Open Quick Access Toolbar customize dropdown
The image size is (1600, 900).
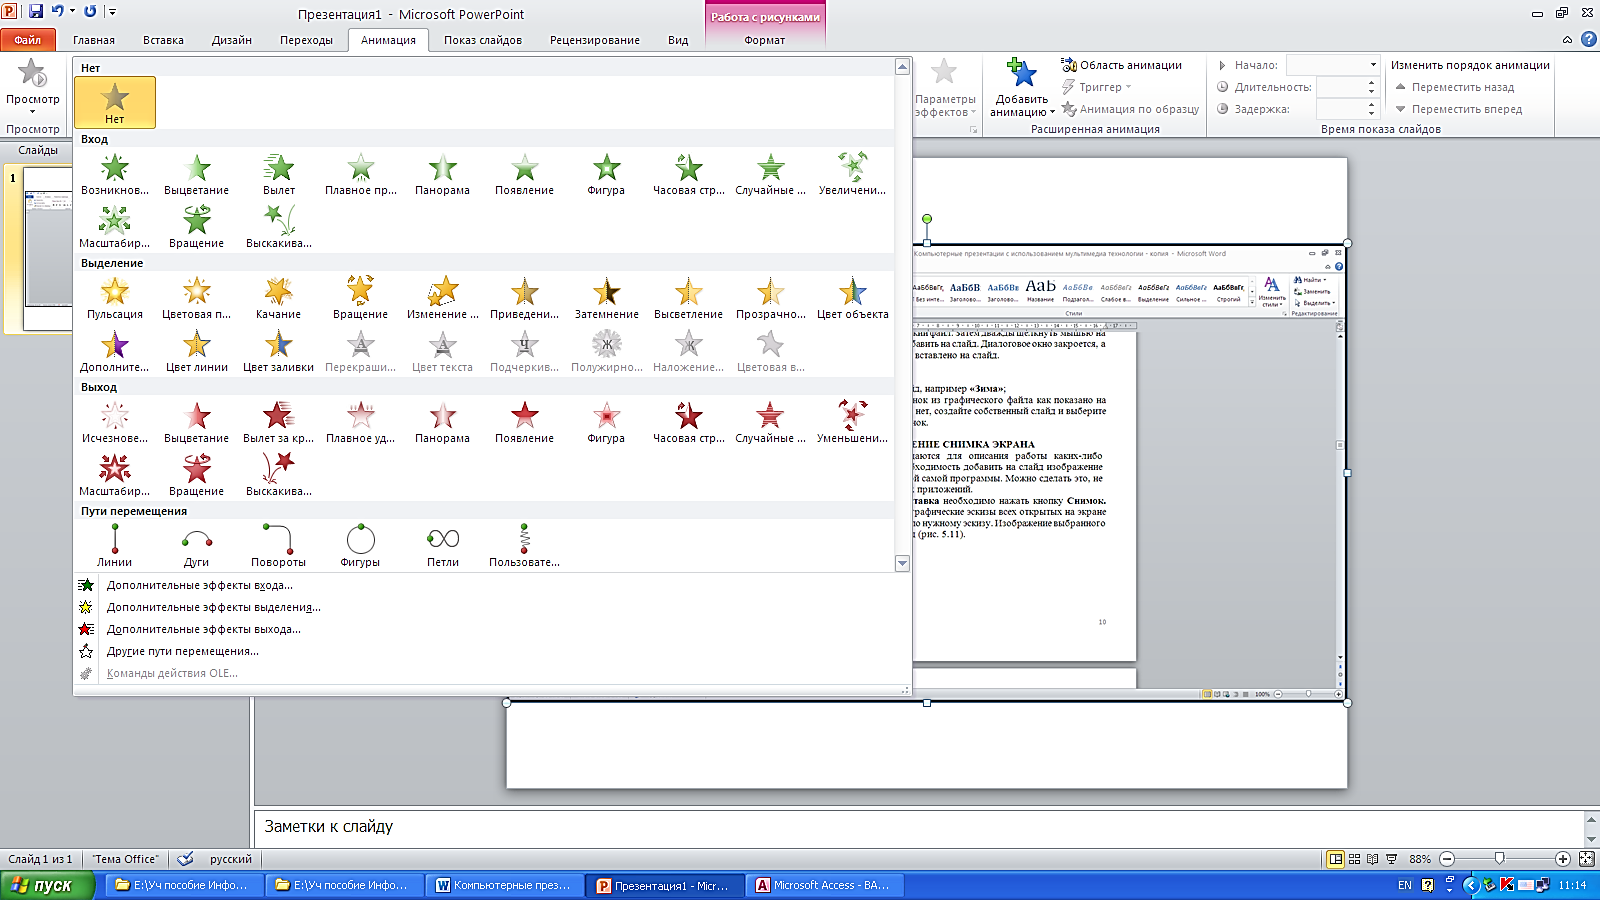click(x=113, y=12)
